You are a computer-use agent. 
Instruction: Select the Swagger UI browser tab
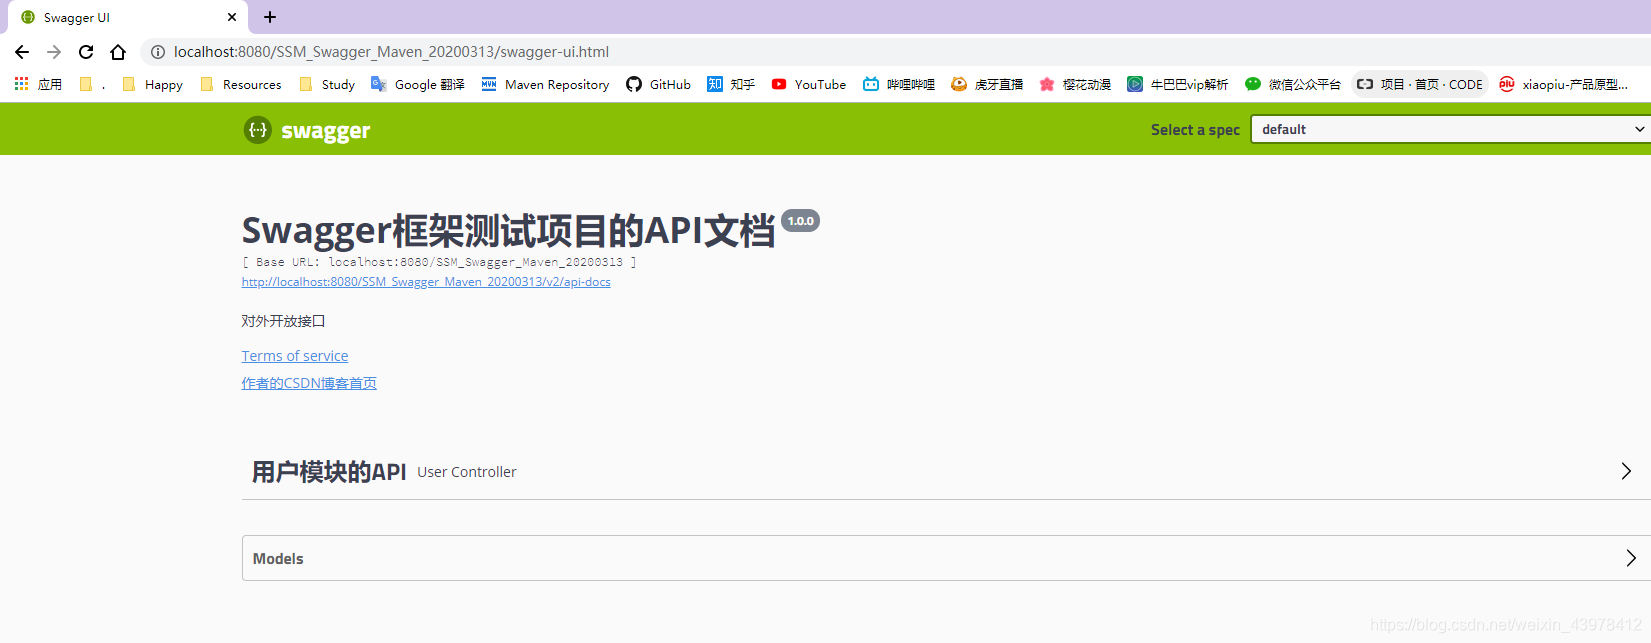[x=128, y=17]
